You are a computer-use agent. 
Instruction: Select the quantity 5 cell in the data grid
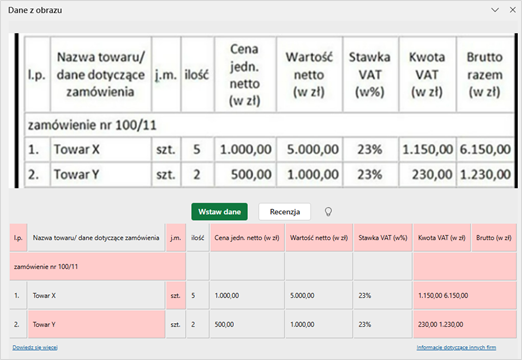[x=198, y=295]
